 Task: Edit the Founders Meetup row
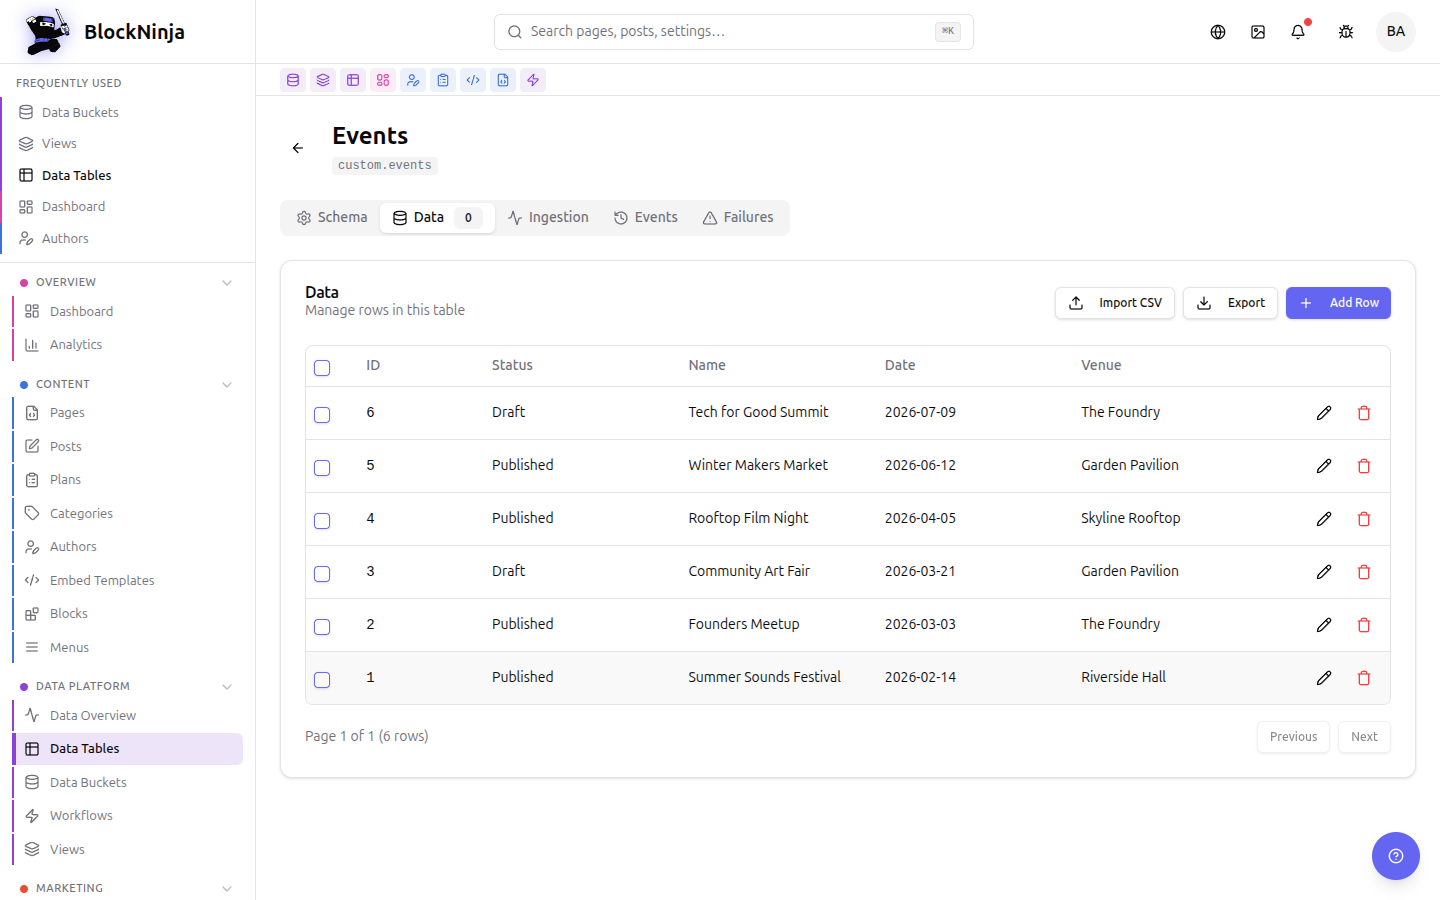1324,625
